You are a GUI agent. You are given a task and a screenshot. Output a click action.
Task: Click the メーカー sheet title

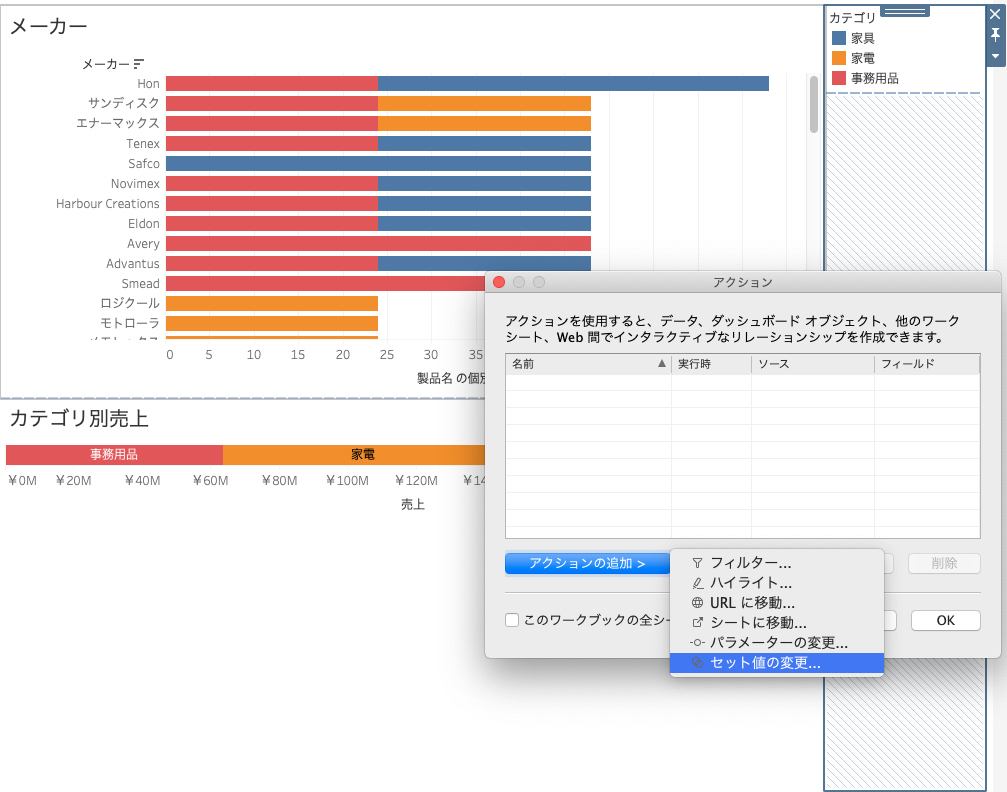click(x=49, y=26)
